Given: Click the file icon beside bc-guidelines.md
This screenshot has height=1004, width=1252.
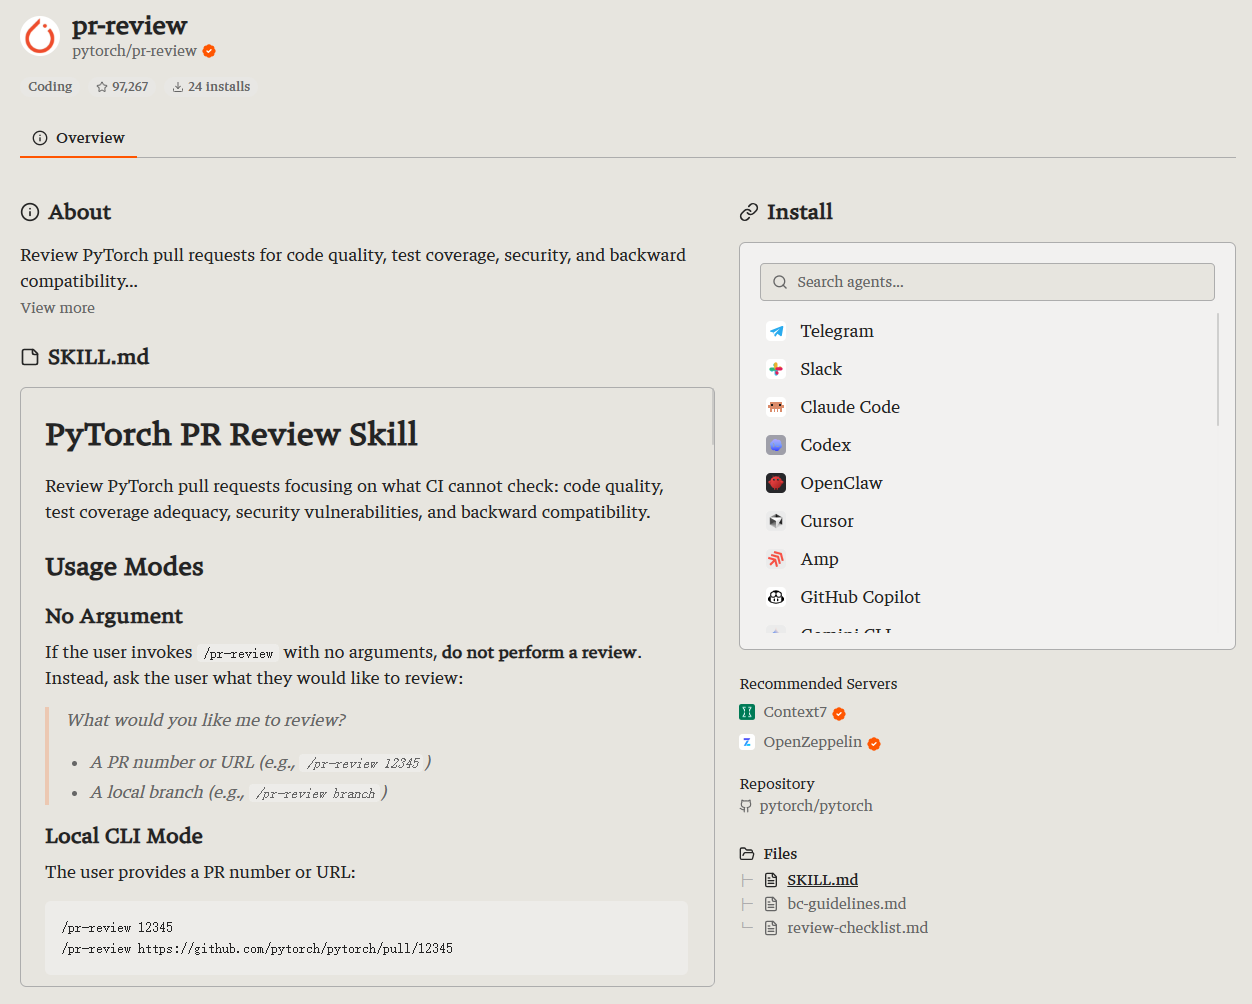Looking at the screenshot, I should tap(771, 904).
